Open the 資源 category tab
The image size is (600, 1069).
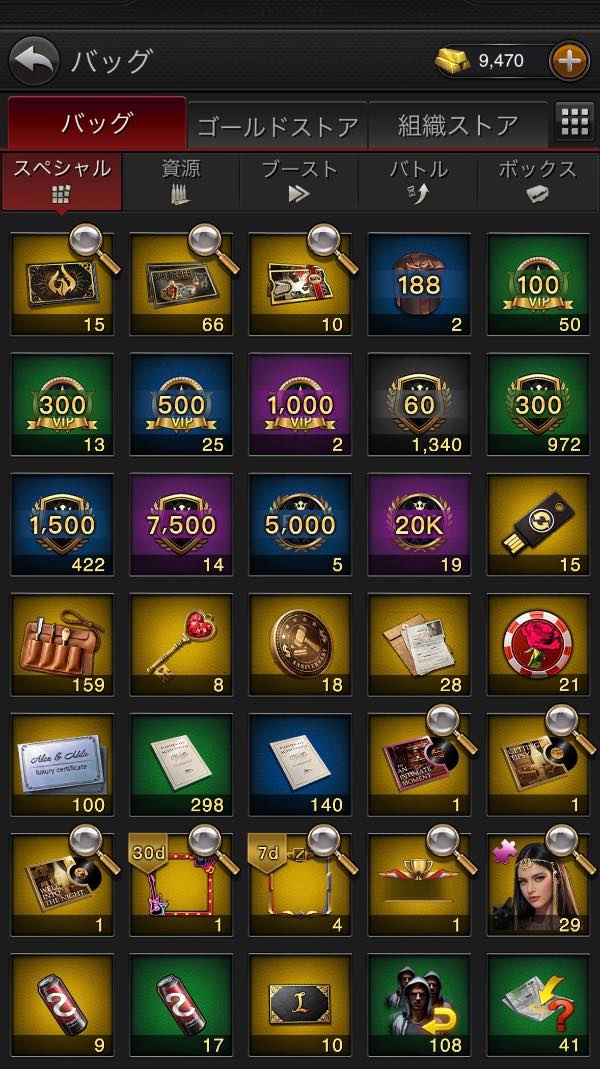pyautogui.click(x=181, y=181)
